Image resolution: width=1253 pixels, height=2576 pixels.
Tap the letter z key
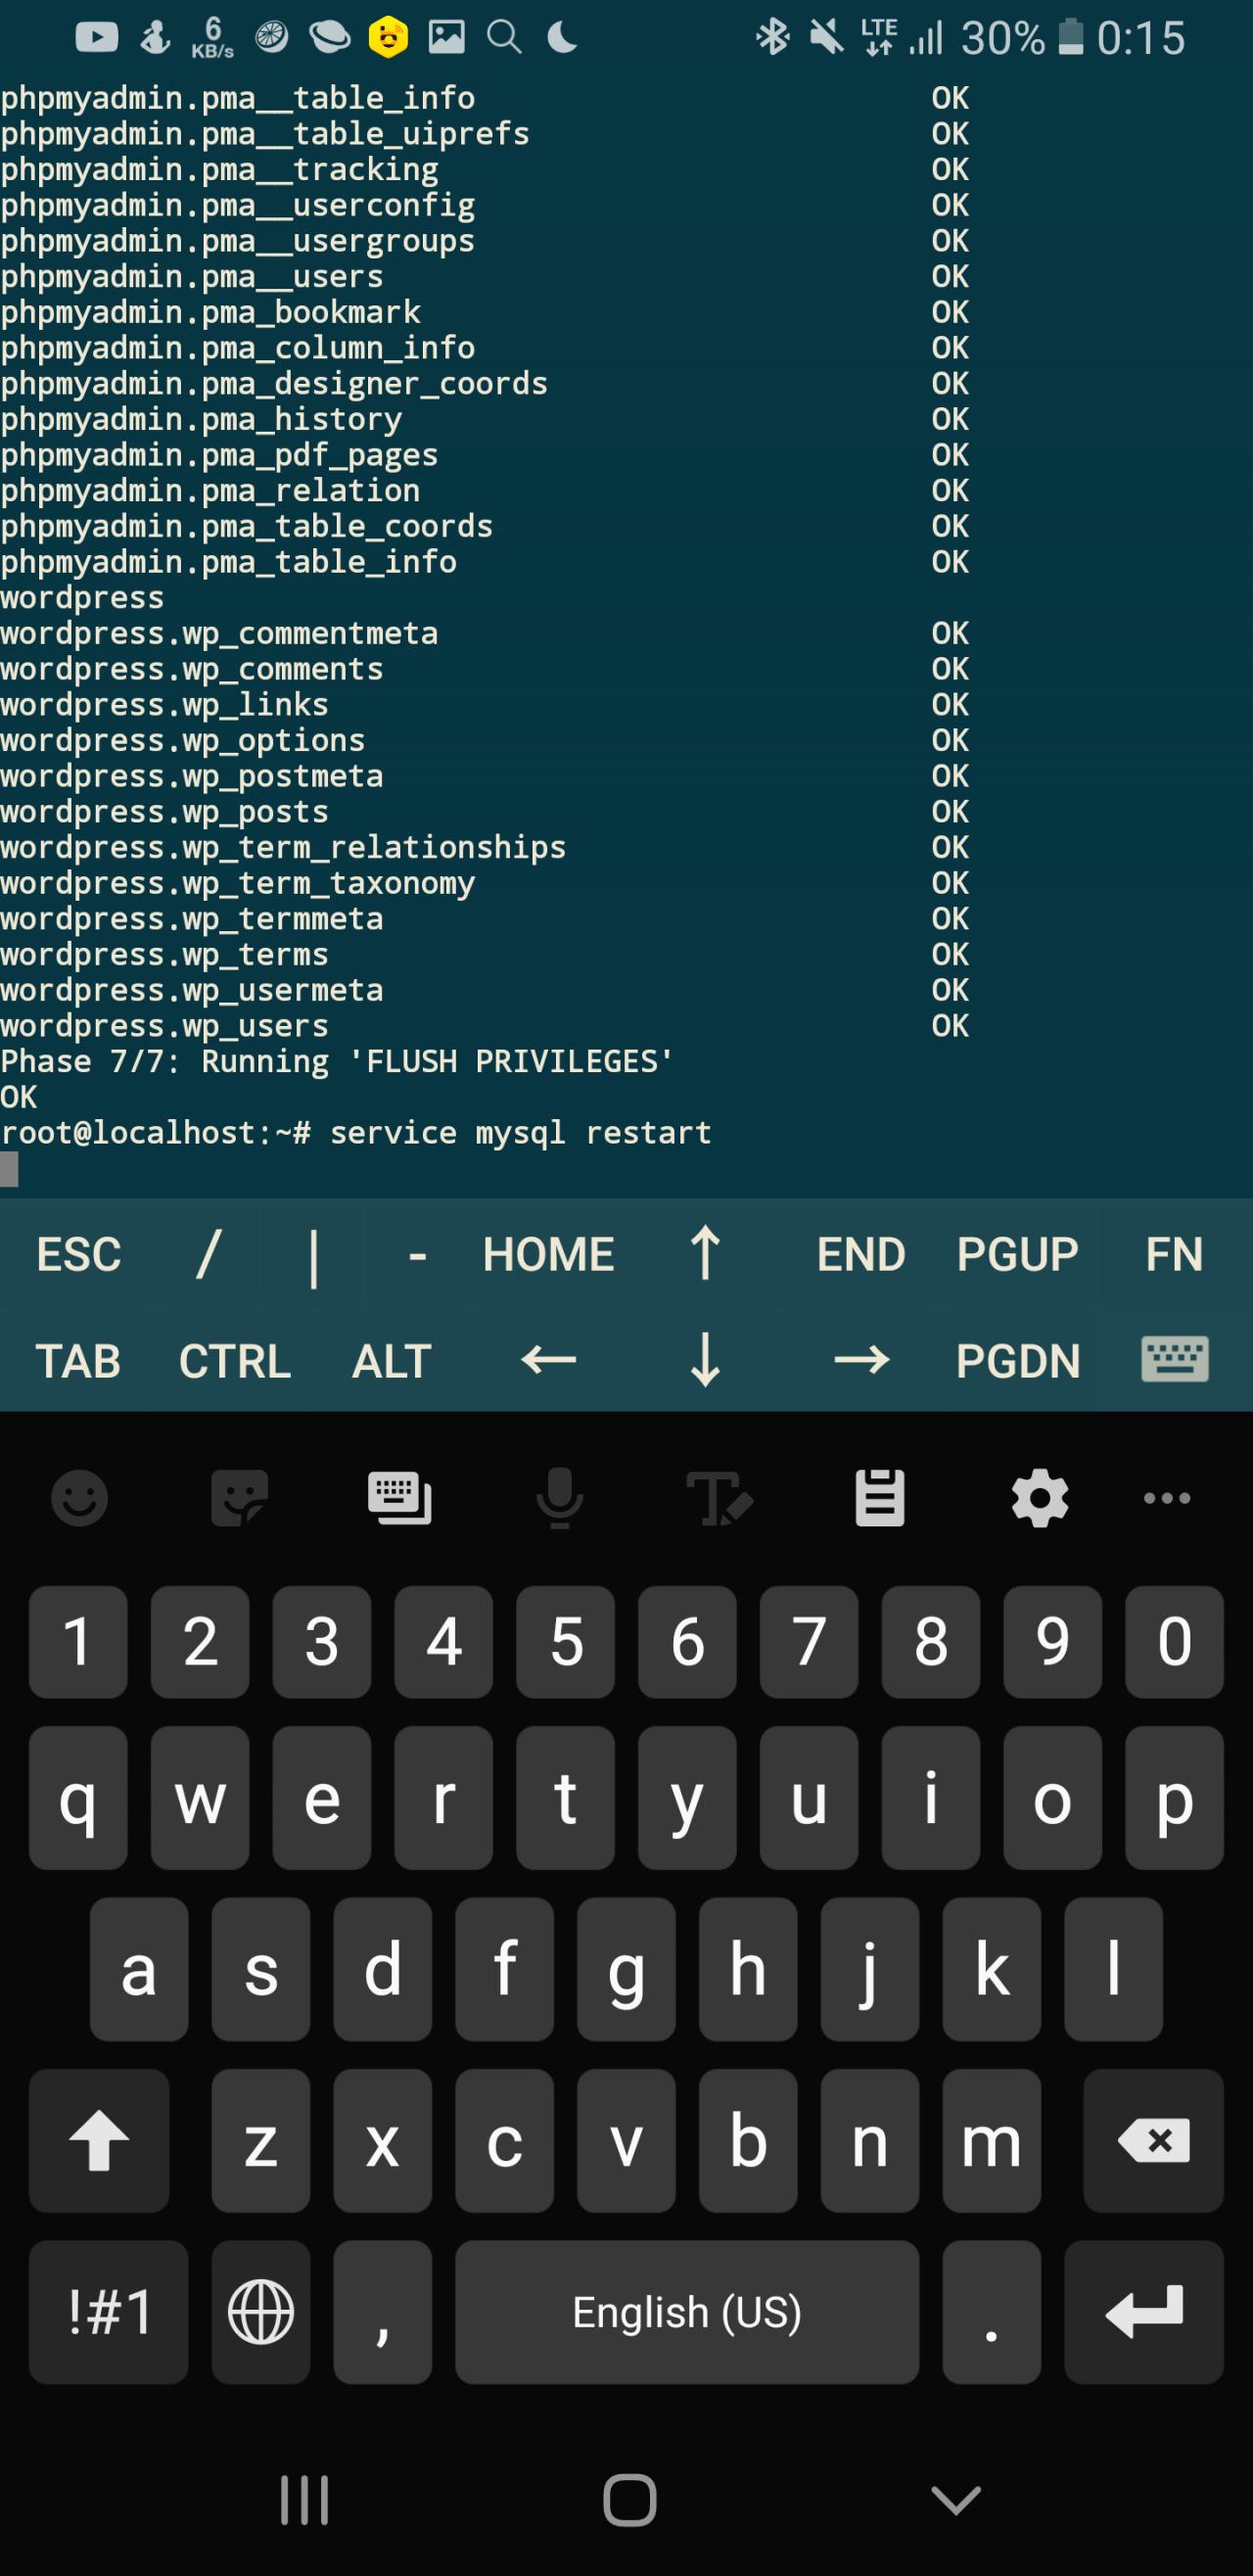pyautogui.click(x=261, y=2140)
